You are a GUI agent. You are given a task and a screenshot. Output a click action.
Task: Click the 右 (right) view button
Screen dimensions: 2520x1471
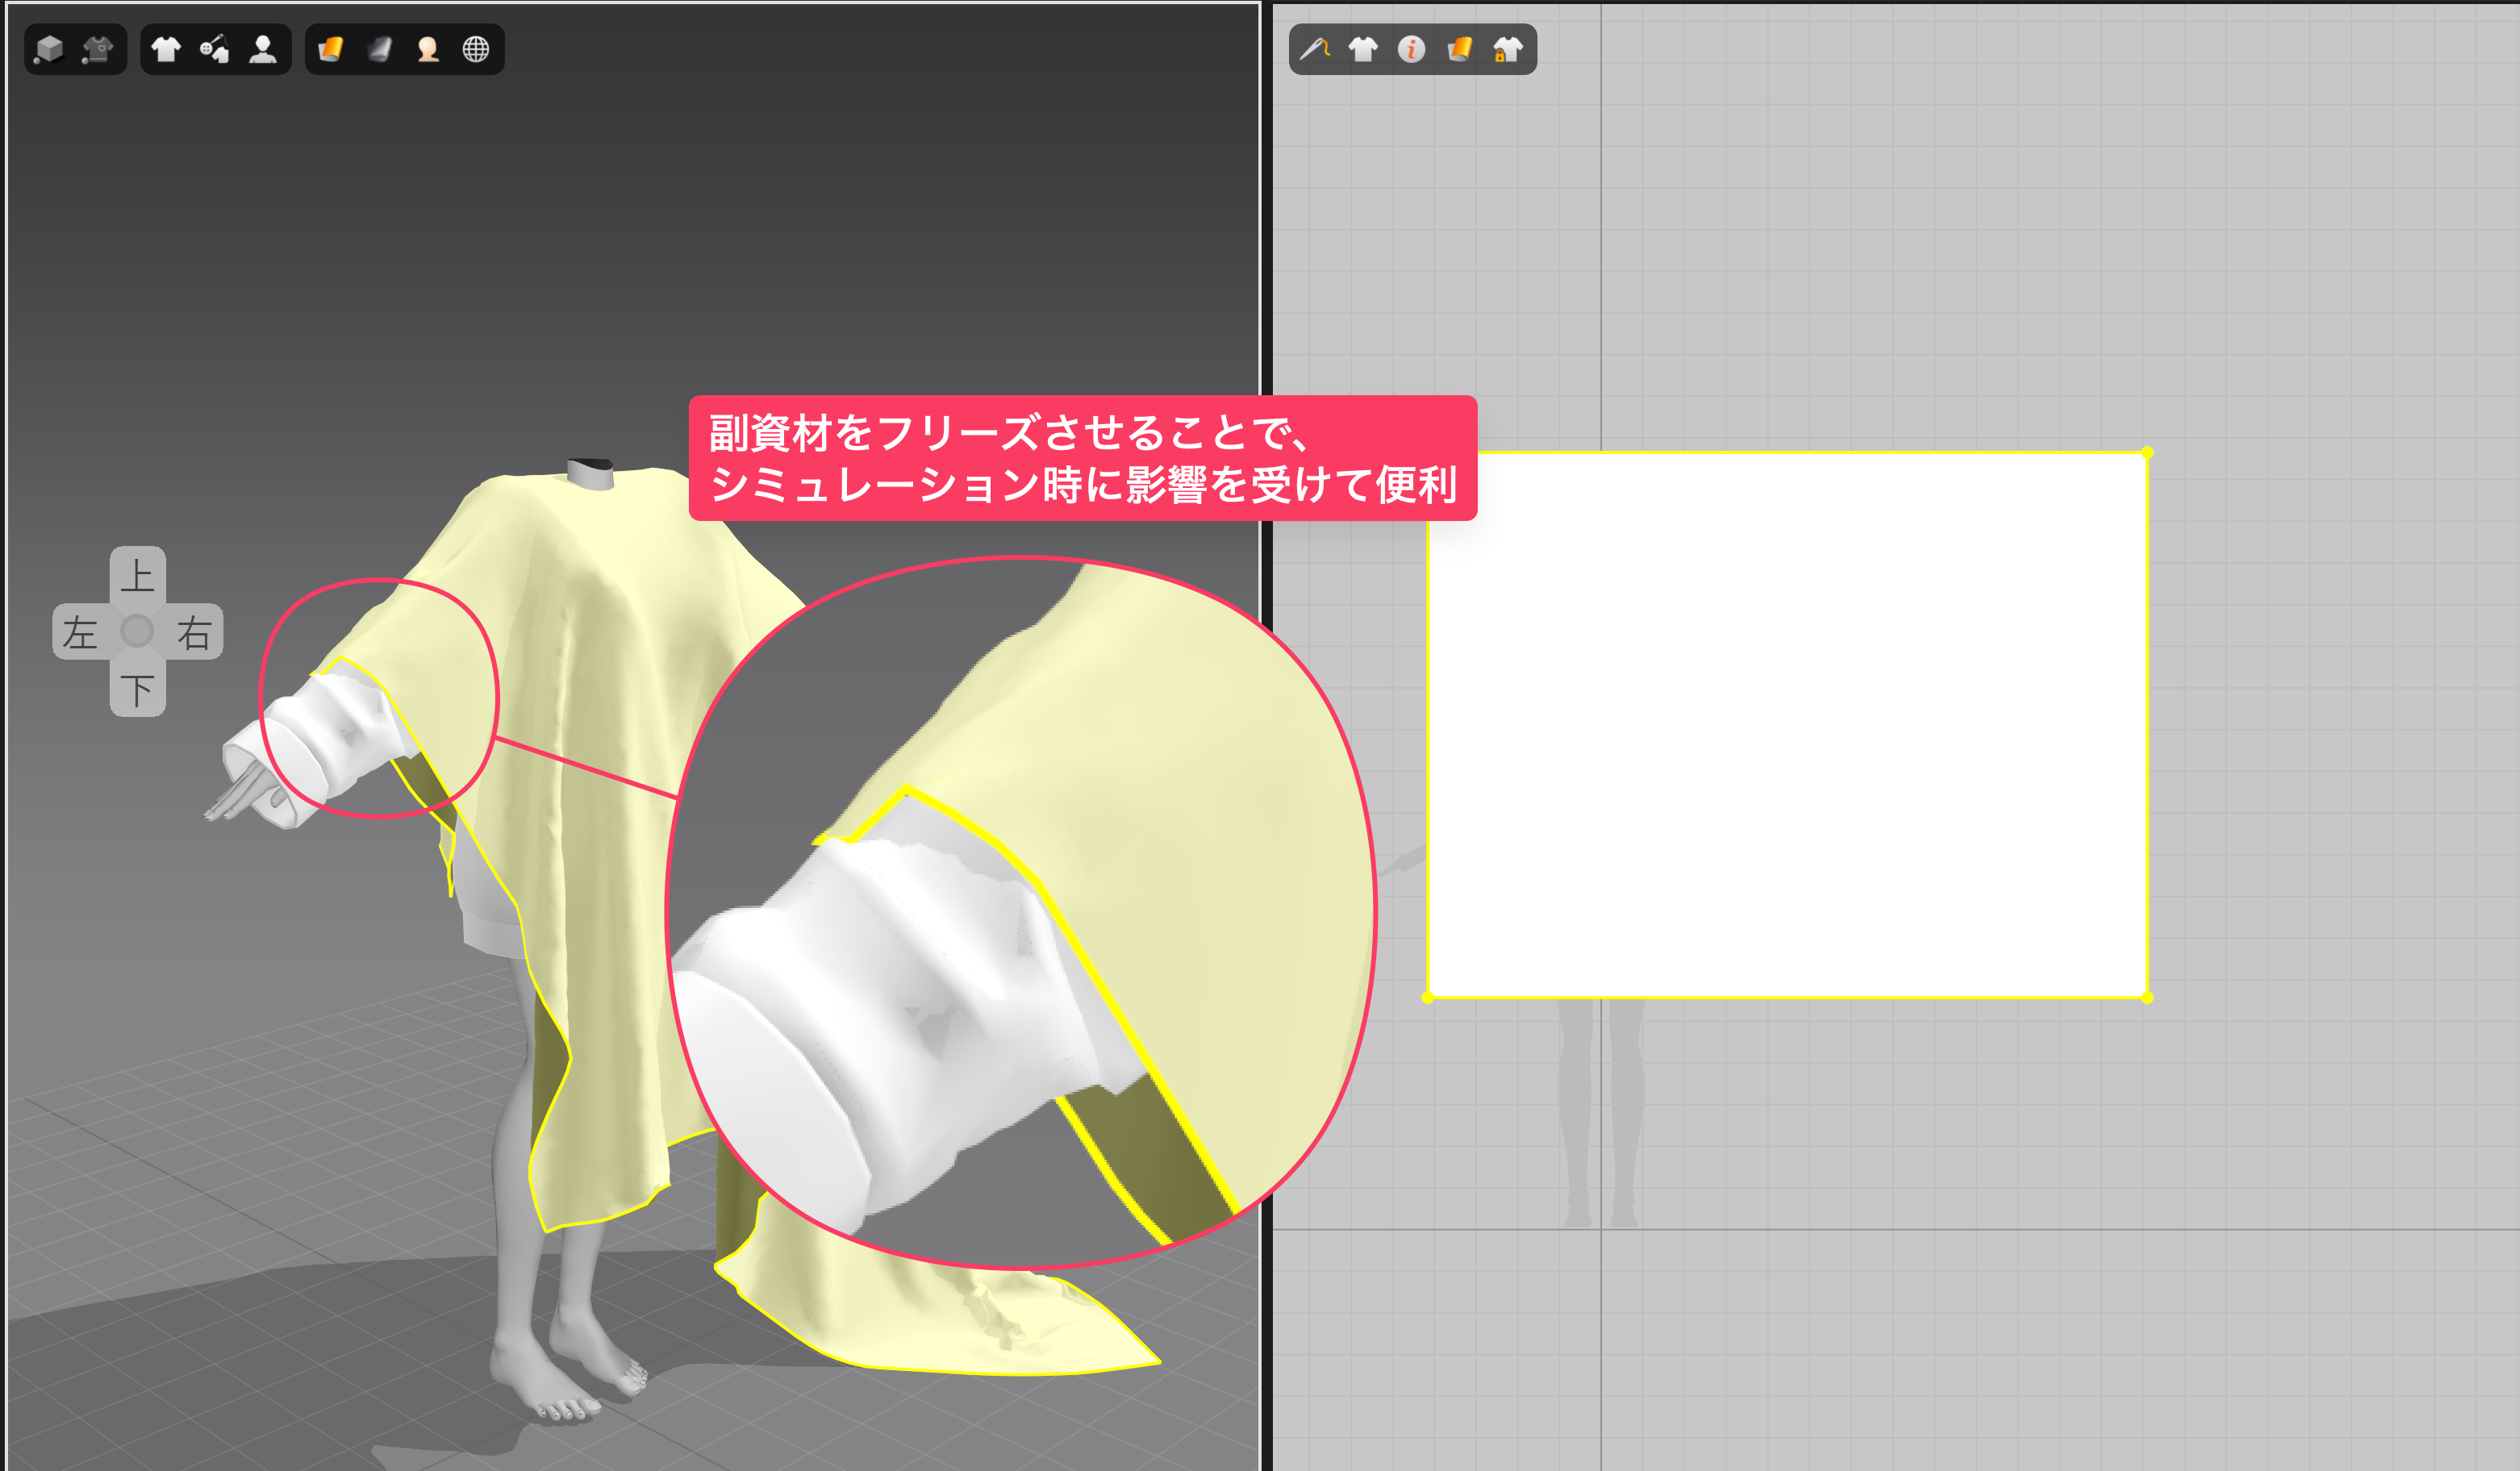tap(194, 632)
